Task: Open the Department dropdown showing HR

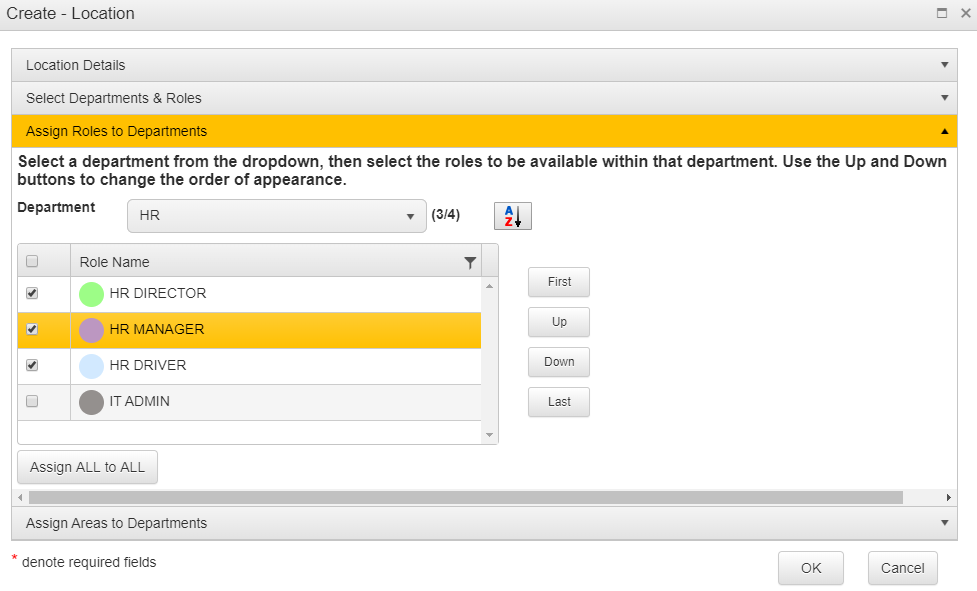Action: click(x=277, y=216)
